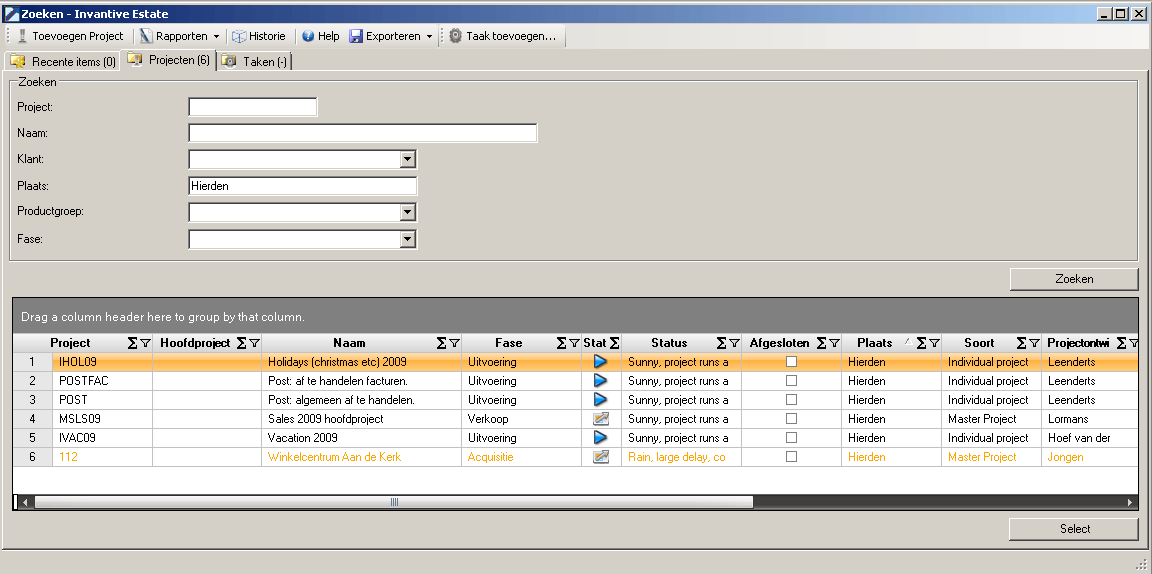This screenshot has height=574, width=1152.
Task: Open the Klant dropdown list
Action: coord(408,159)
